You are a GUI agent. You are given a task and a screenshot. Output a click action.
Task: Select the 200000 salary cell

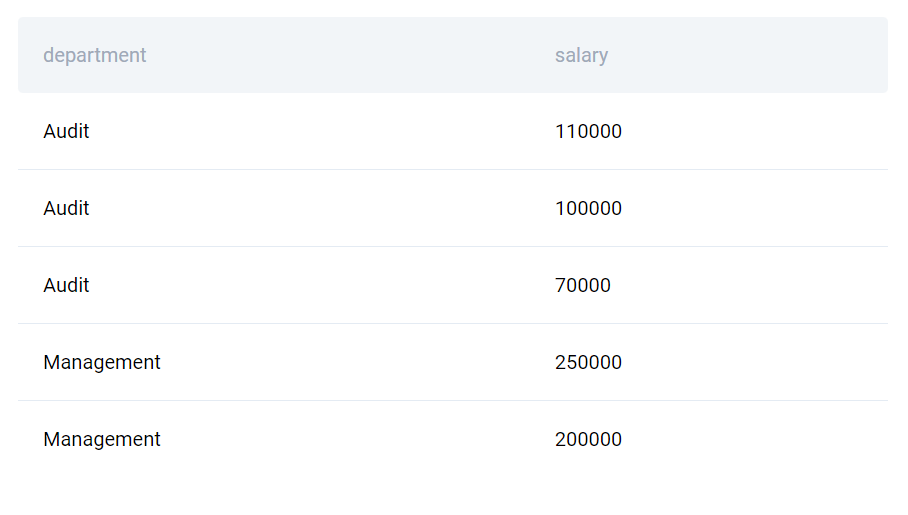click(x=588, y=440)
